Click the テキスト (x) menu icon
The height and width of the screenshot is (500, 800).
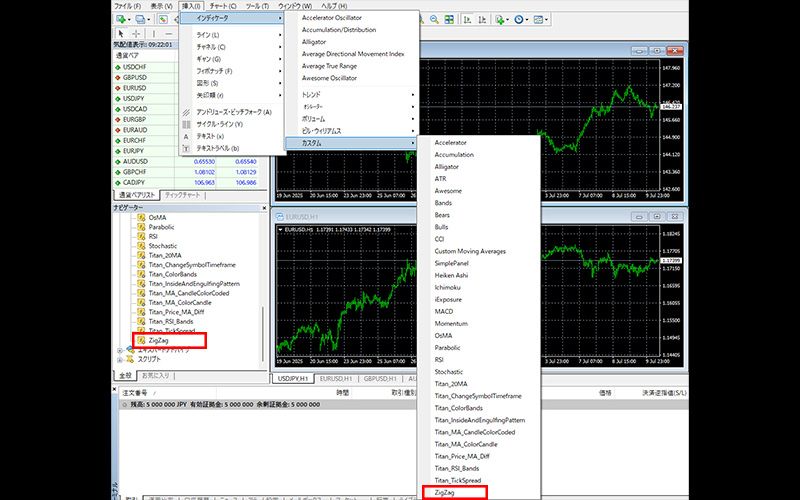[x=186, y=136]
